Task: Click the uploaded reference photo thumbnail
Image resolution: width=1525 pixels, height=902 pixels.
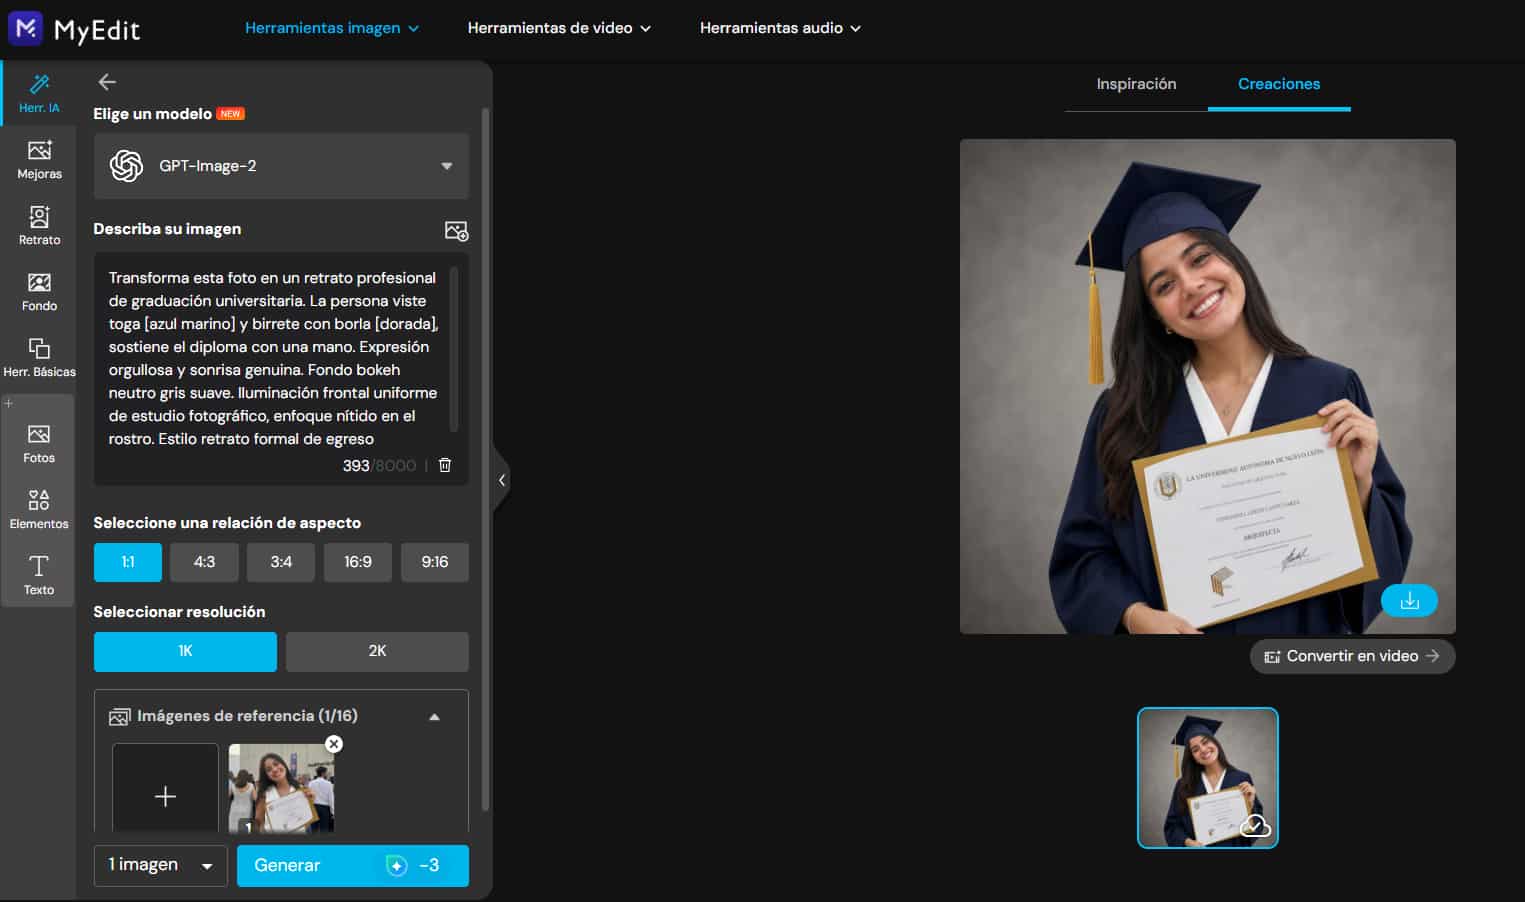Action: pos(282,788)
